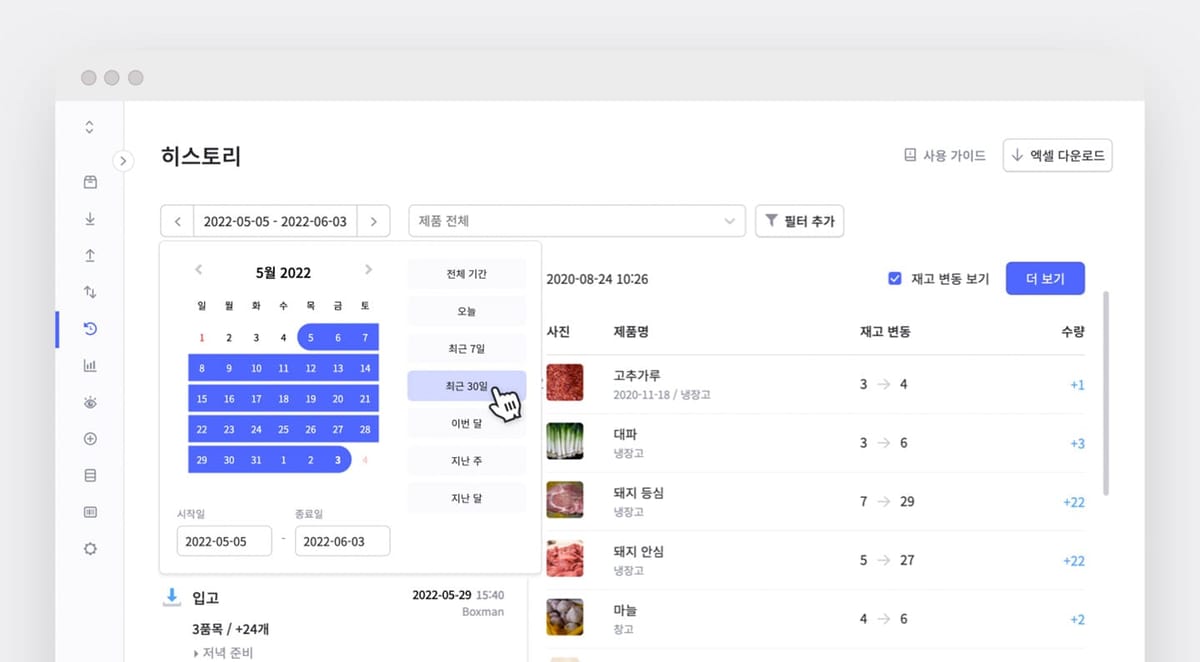Open the package box icon in sidebar
Screen dimensions: 1200x662
90,182
